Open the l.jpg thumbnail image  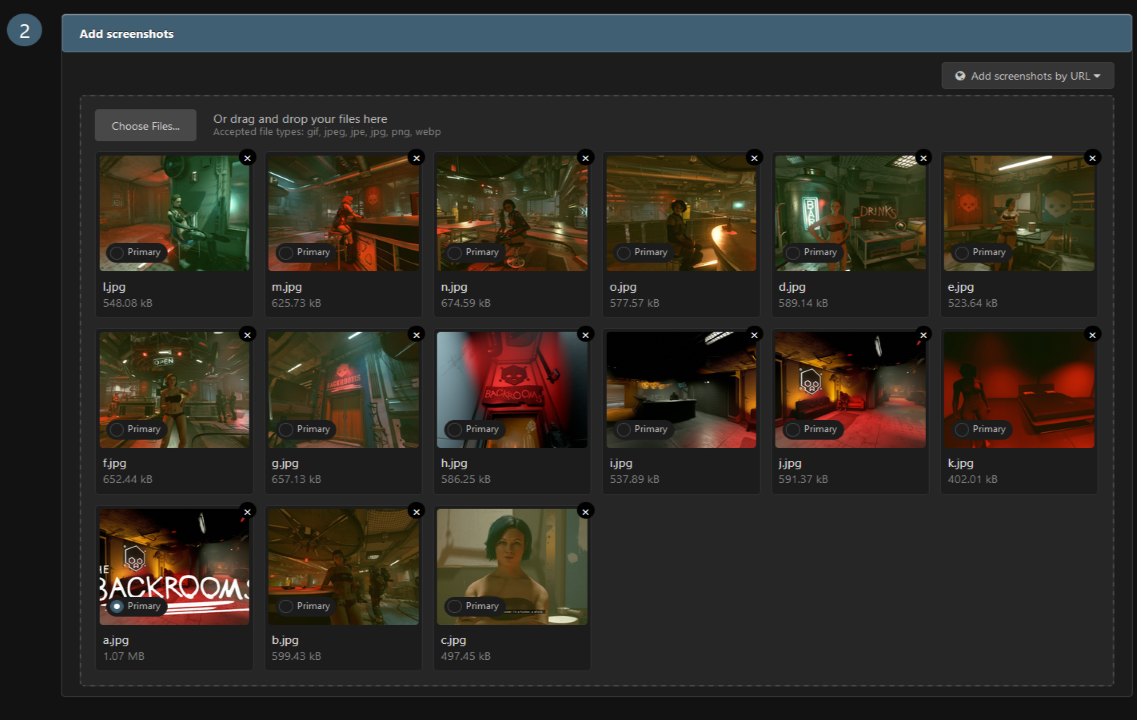(x=174, y=213)
